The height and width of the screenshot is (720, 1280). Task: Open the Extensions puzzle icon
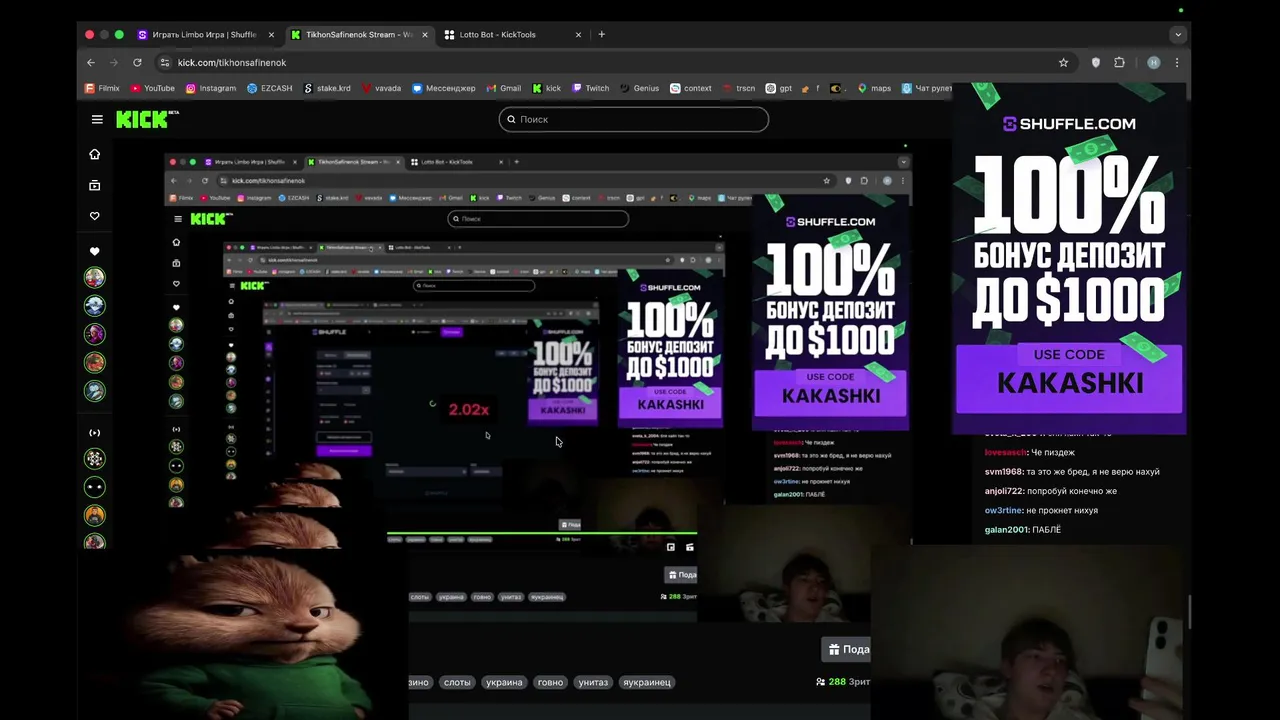1119,62
